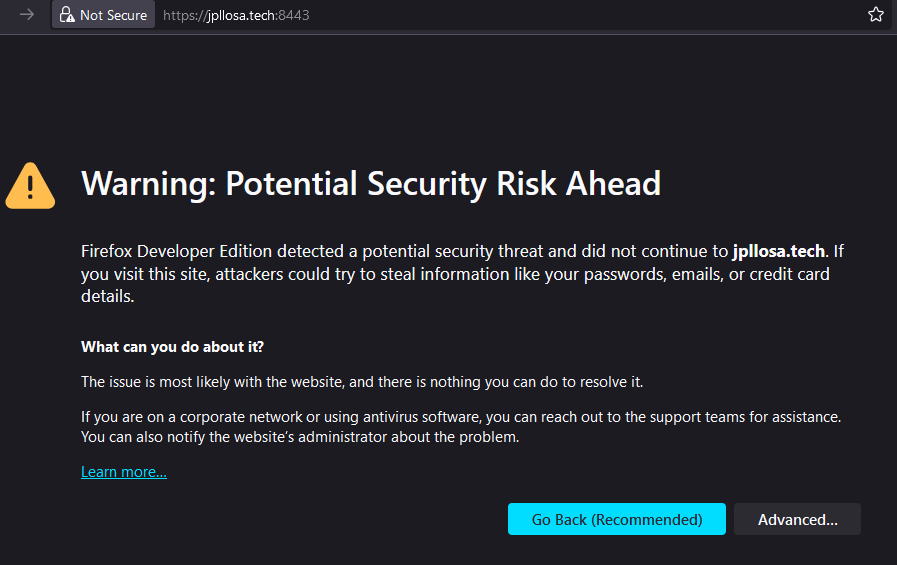Viewport: 897px width, 565px height.
Task: Click the Warning: Potential Security Risk Ahead heading
Action: (x=370, y=184)
